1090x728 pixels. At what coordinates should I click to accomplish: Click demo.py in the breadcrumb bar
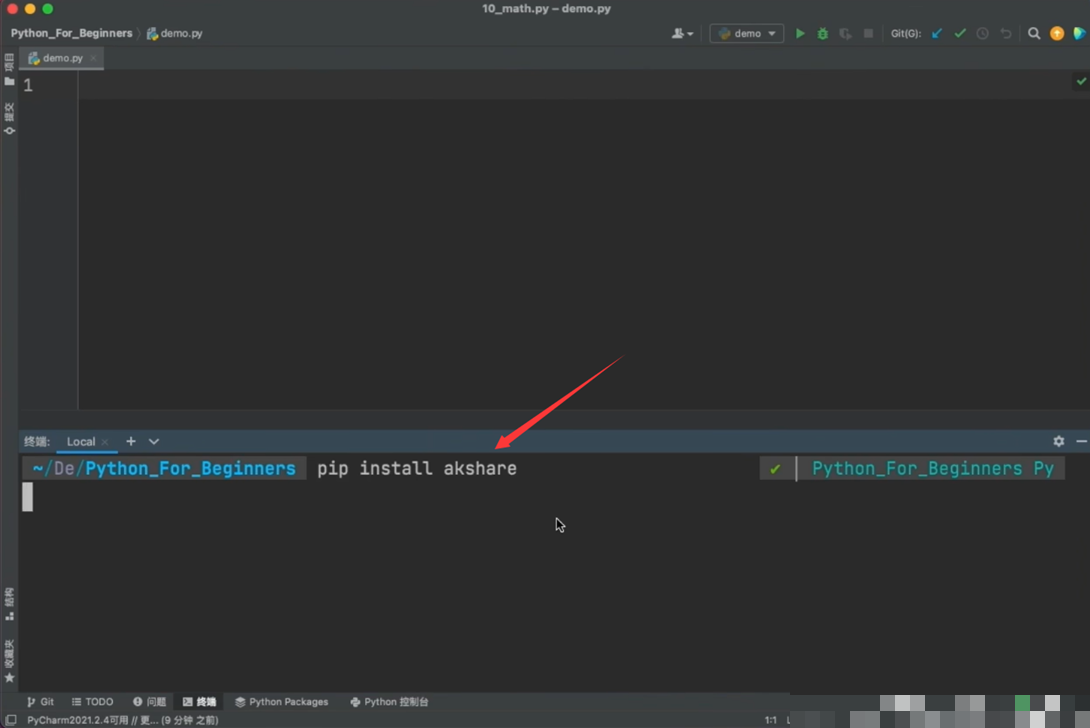175,33
